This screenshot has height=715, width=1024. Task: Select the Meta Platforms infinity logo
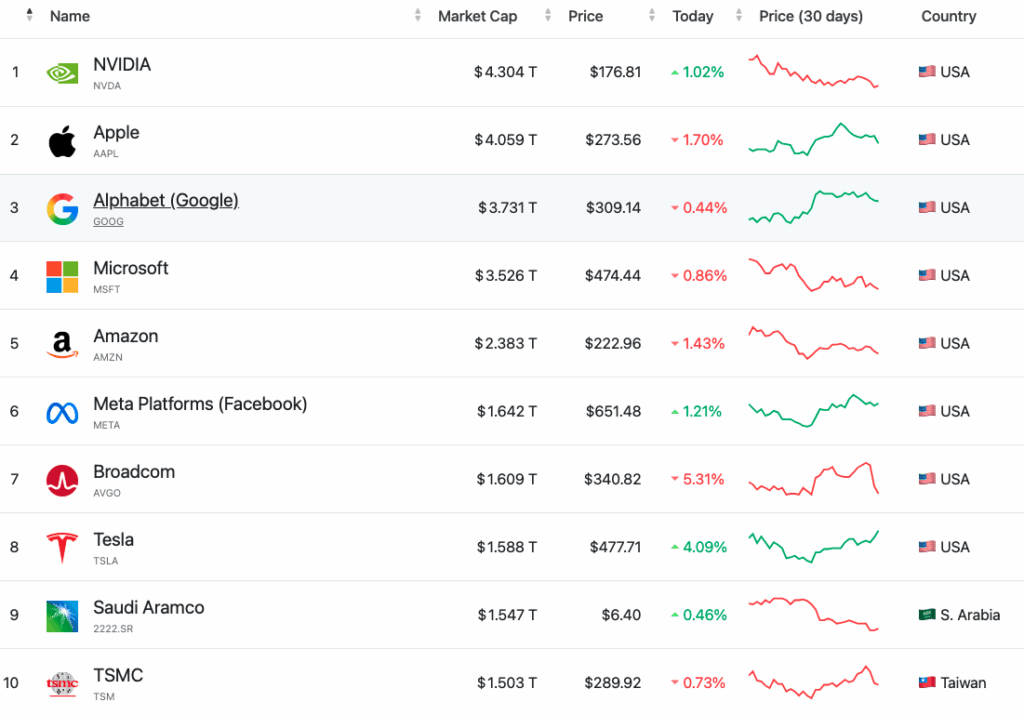click(61, 411)
